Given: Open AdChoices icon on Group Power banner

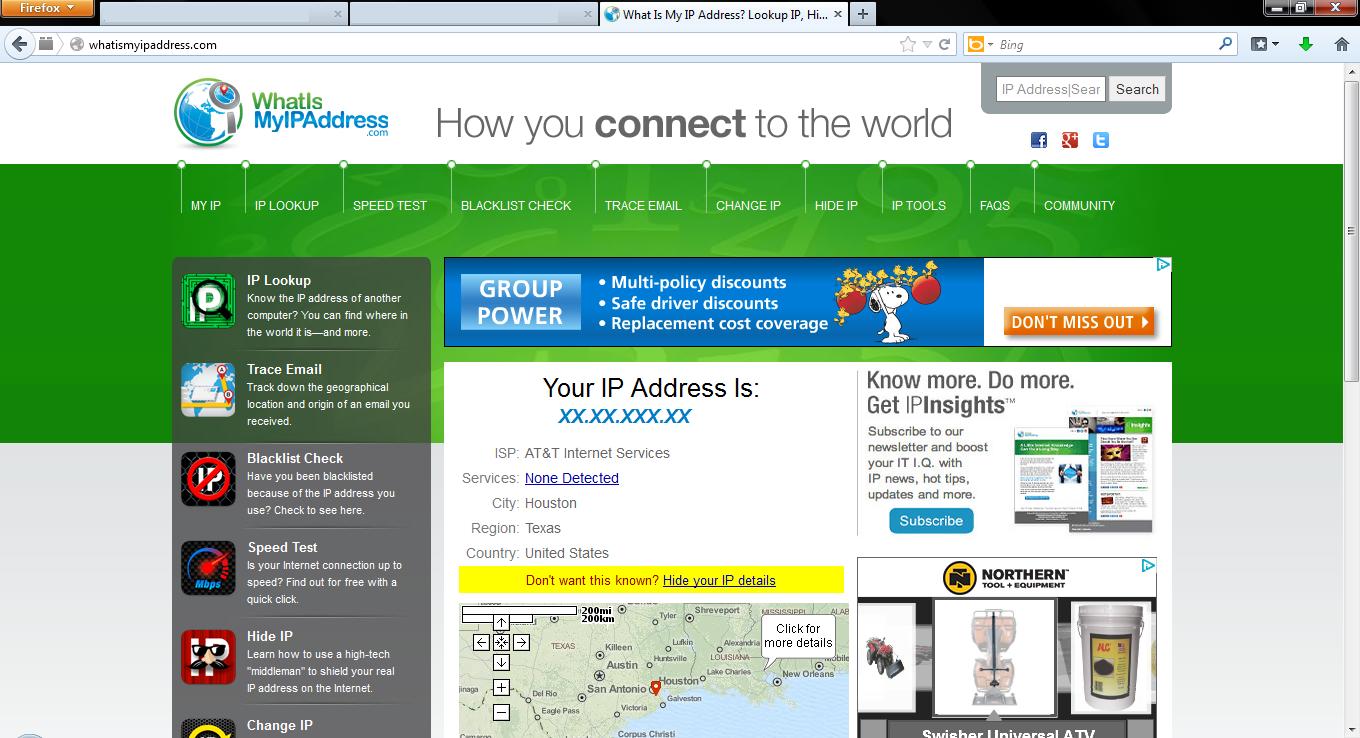Looking at the screenshot, I should point(1163,265).
